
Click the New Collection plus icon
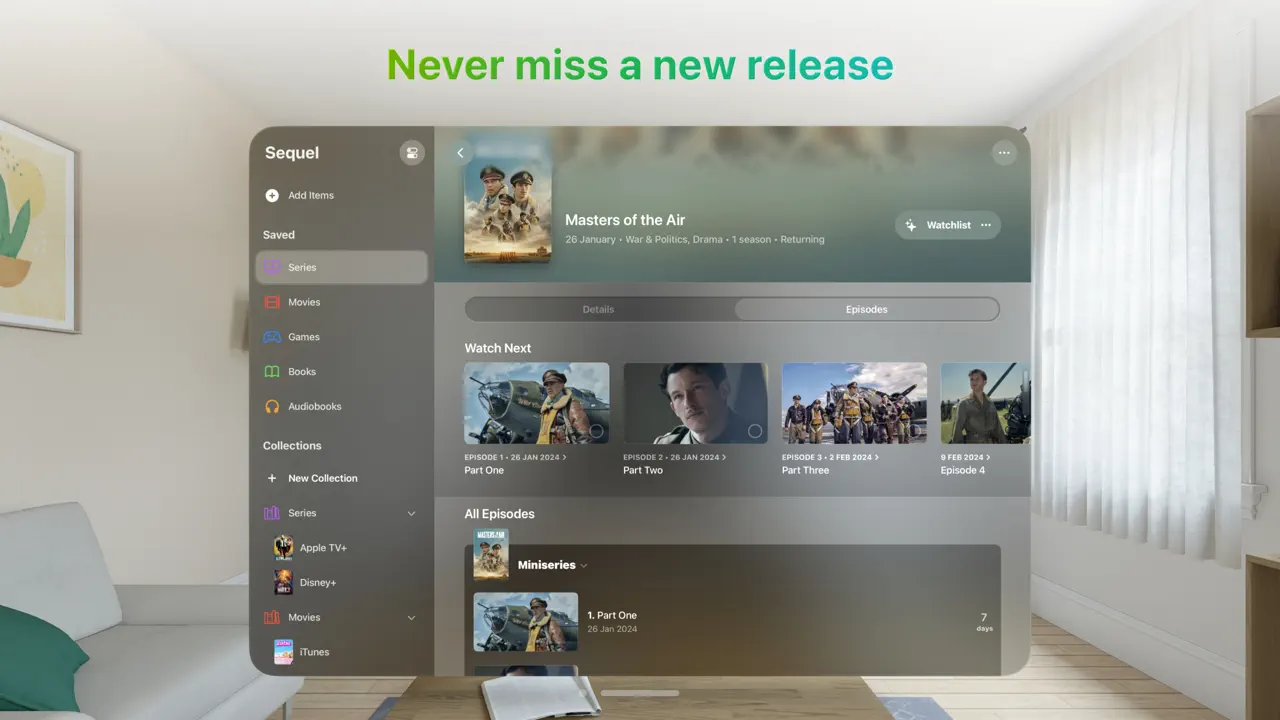click(272, 478)
